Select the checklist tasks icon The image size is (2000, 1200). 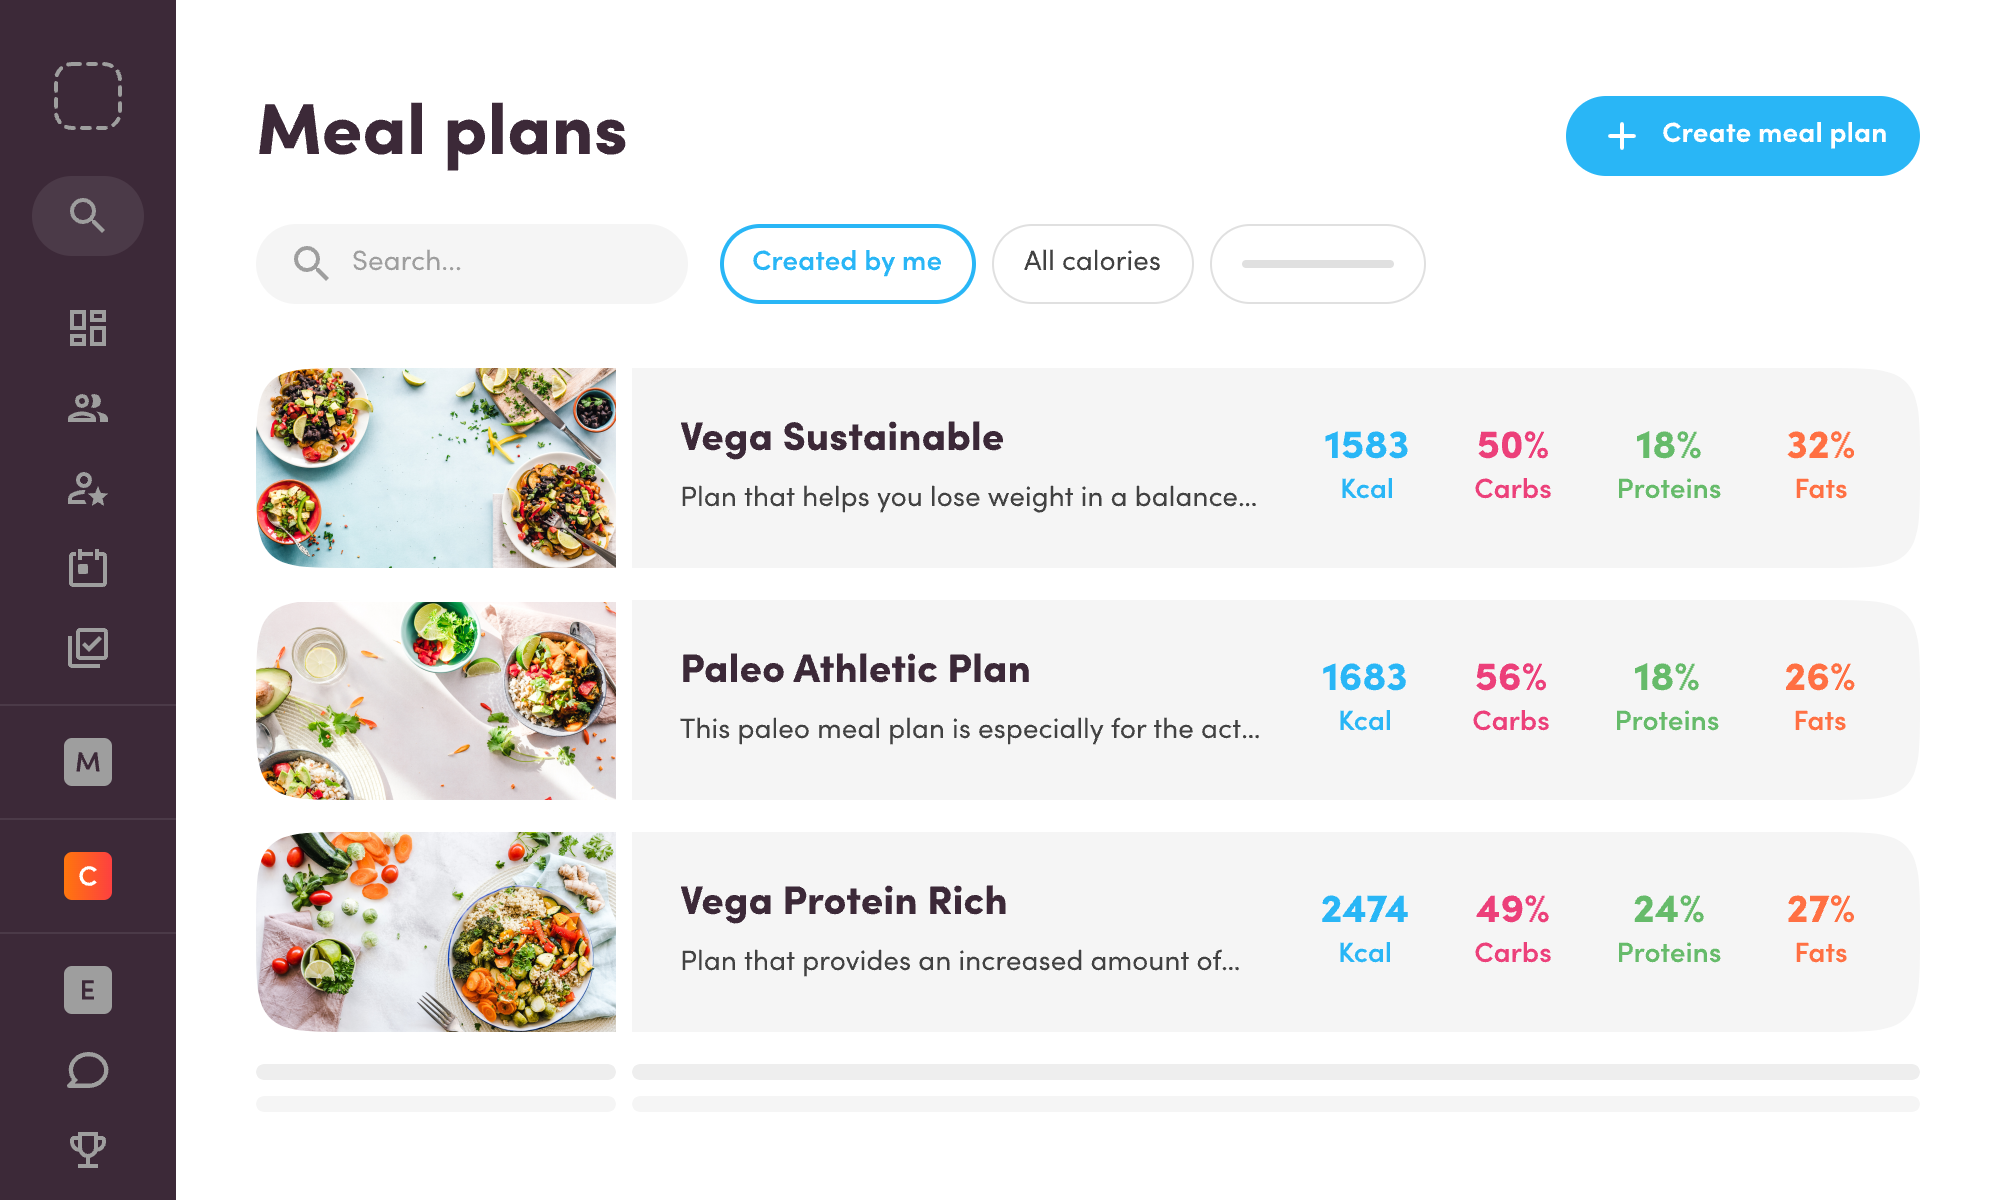[x=88, y=648]
